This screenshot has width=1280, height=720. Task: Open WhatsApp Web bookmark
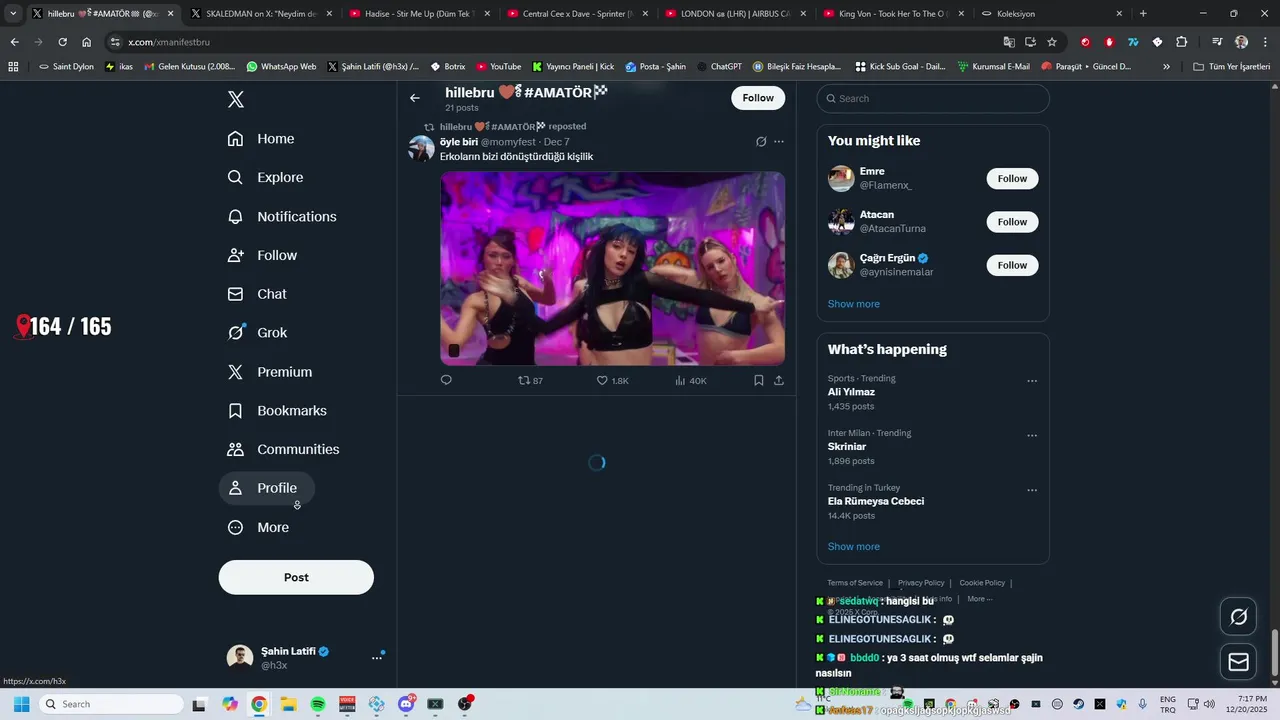pyautogui.click(x=280, y=67)
